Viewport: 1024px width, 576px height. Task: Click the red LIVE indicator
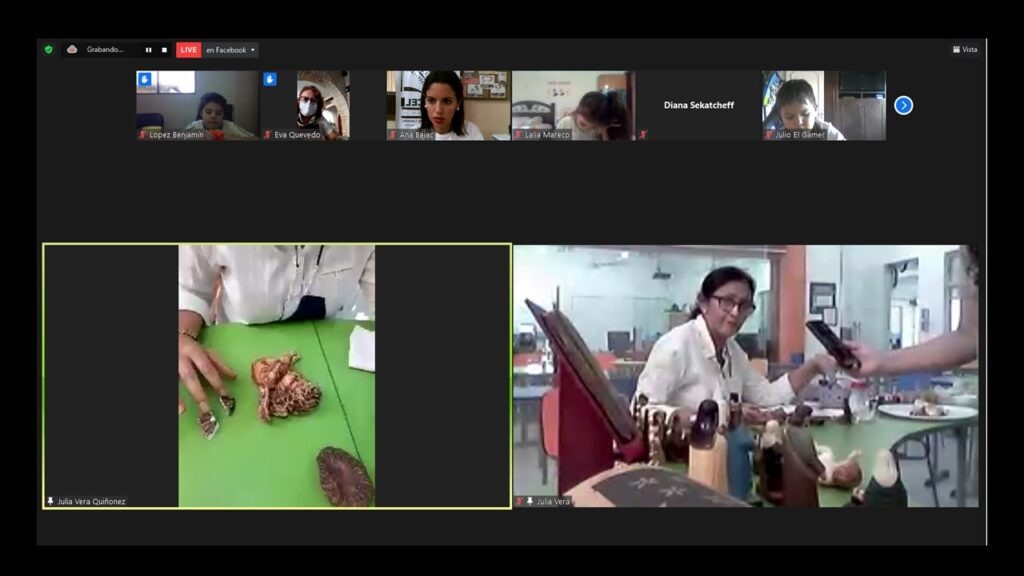click(188, 50)
